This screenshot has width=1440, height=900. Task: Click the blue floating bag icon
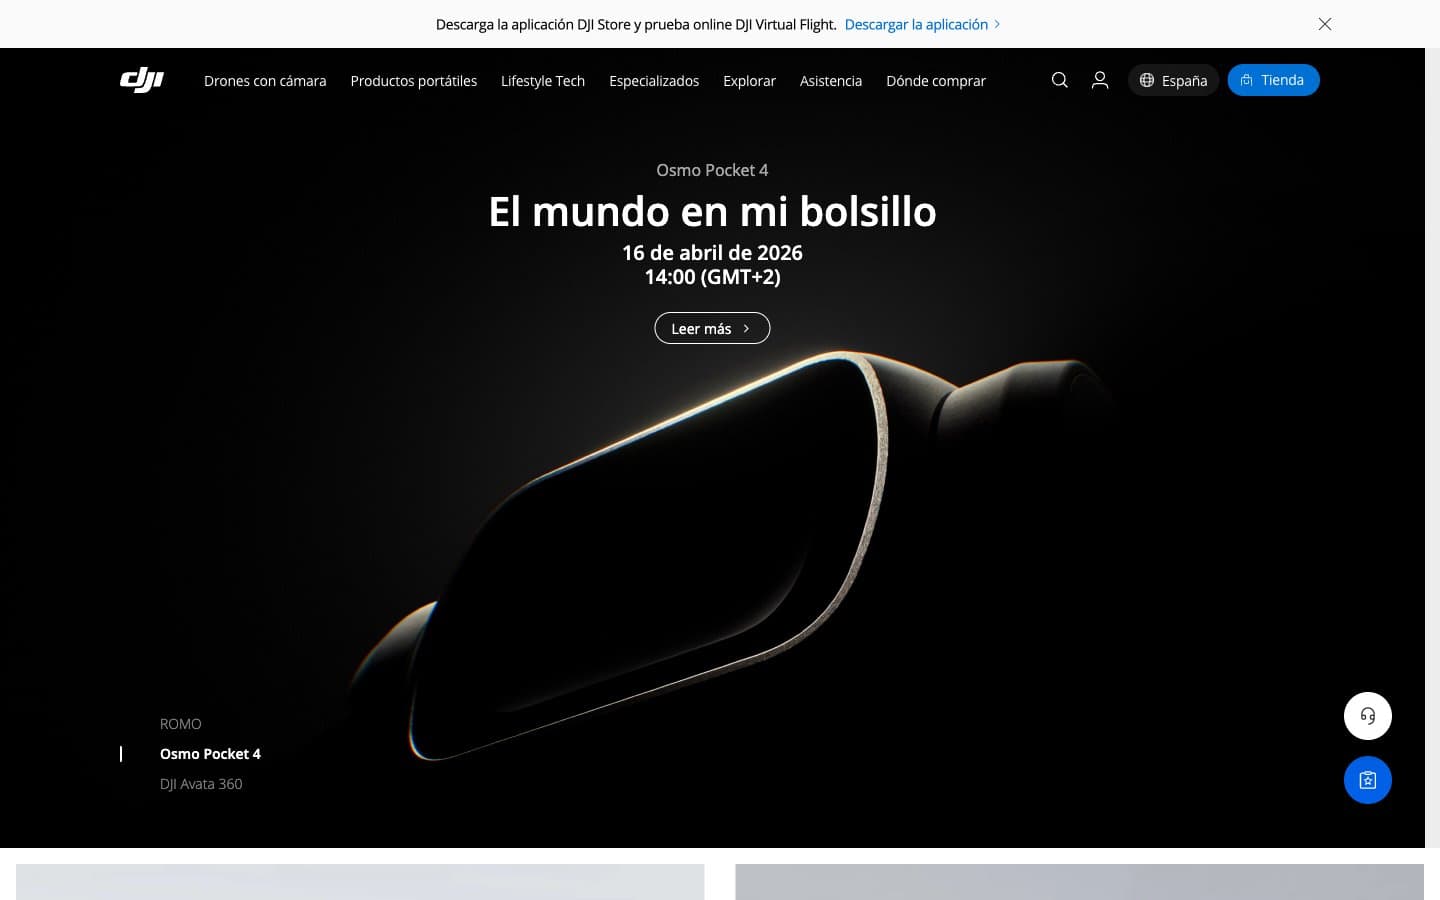click(x=1368, y=780)
